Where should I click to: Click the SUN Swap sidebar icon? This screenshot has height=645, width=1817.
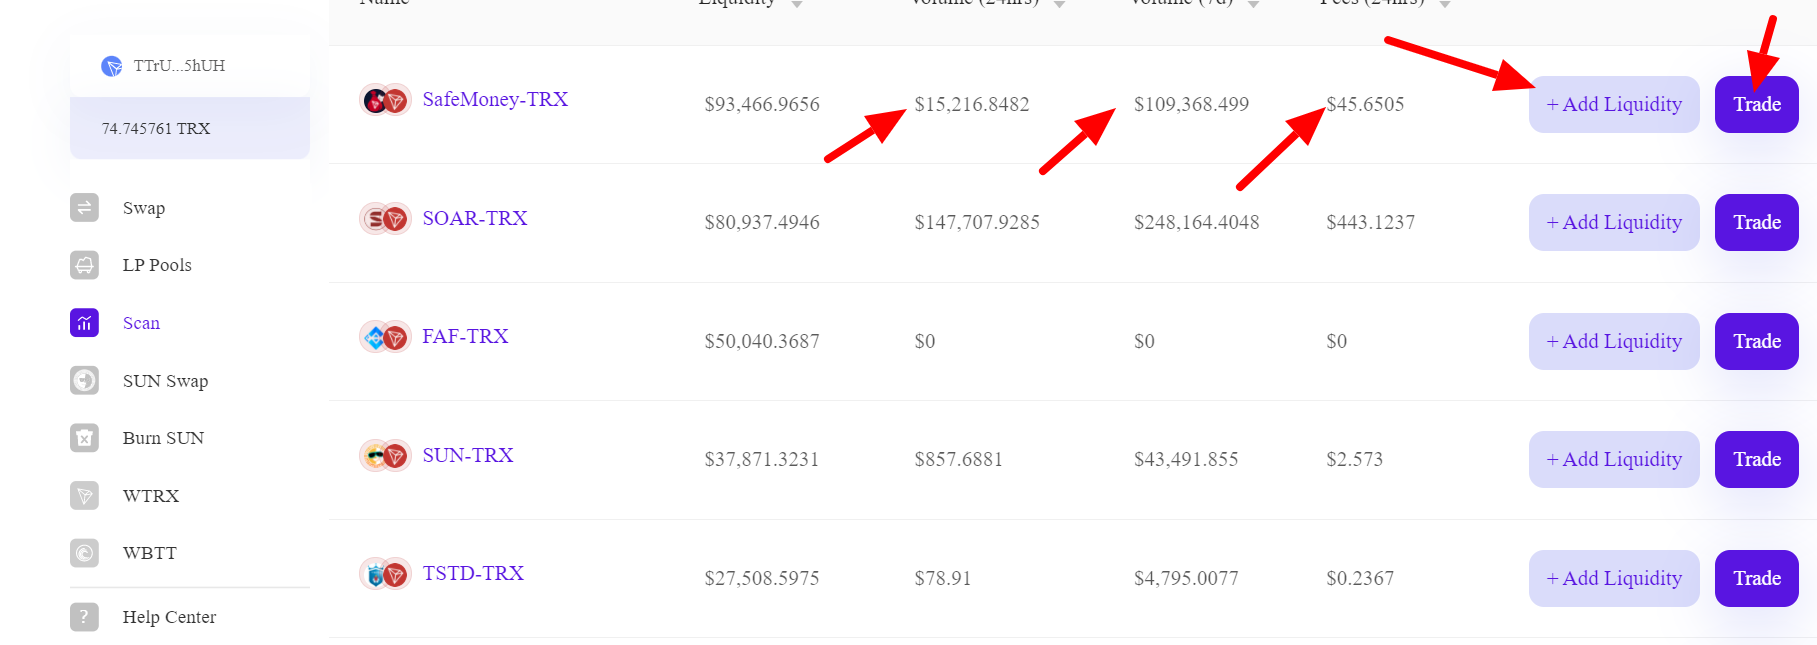click(x=85, y=381)
